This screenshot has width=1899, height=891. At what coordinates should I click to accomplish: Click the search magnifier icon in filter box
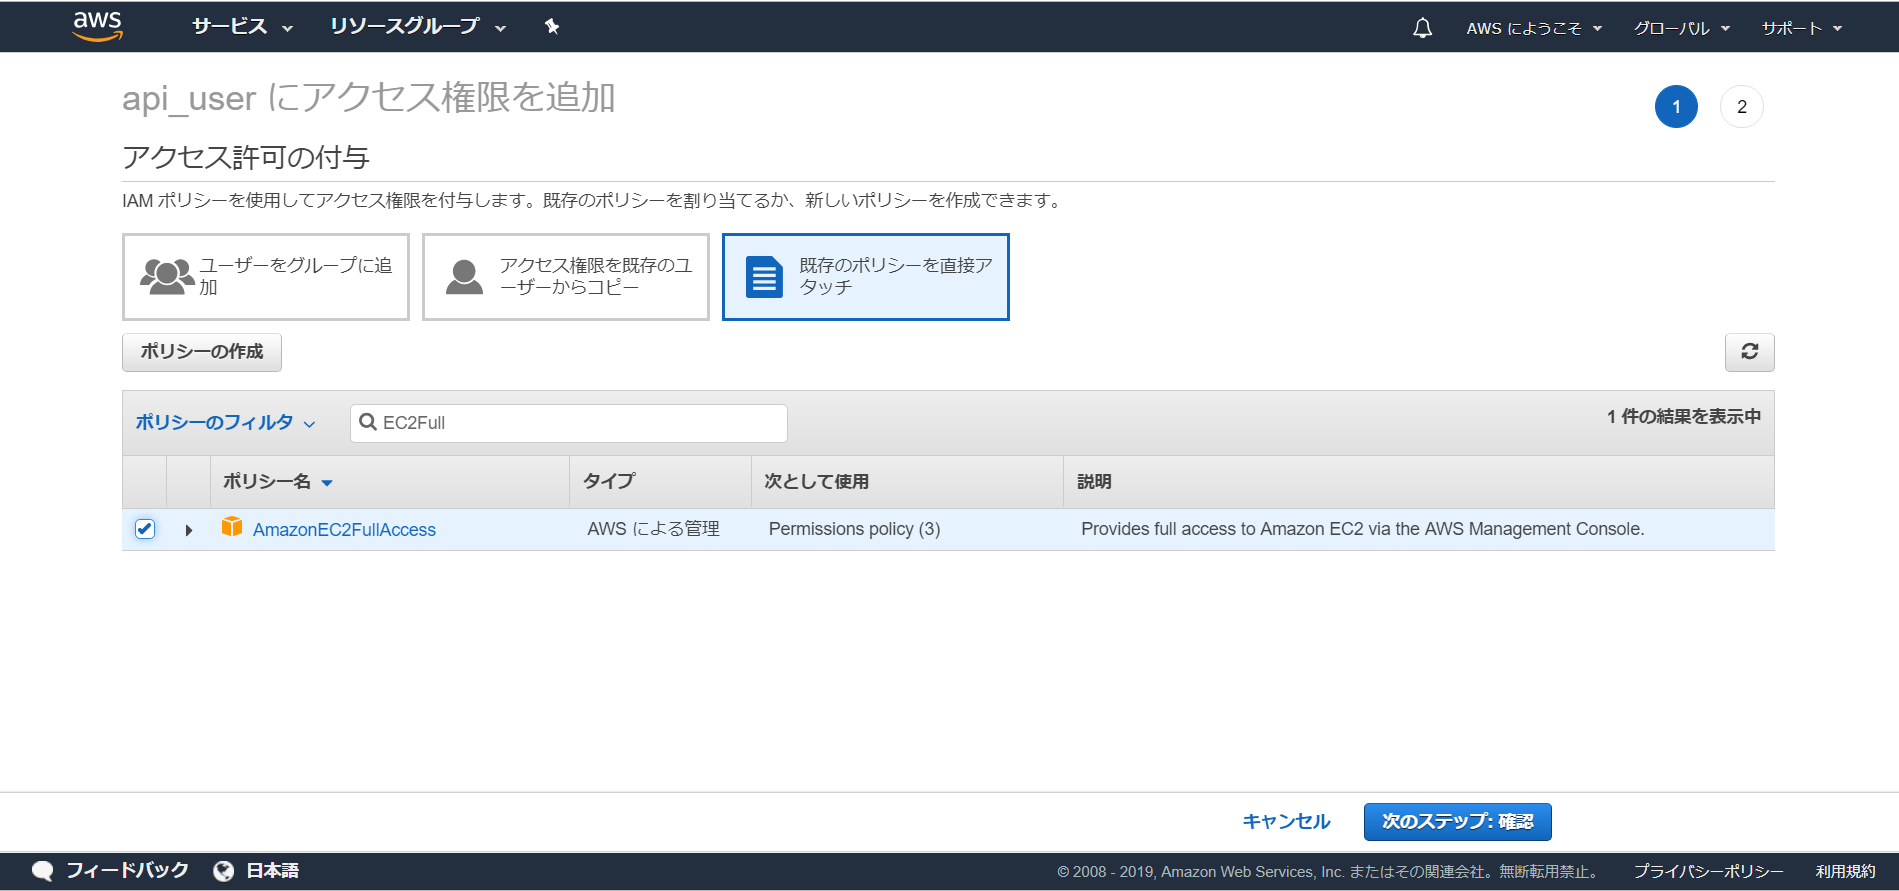tap(368, 422)
